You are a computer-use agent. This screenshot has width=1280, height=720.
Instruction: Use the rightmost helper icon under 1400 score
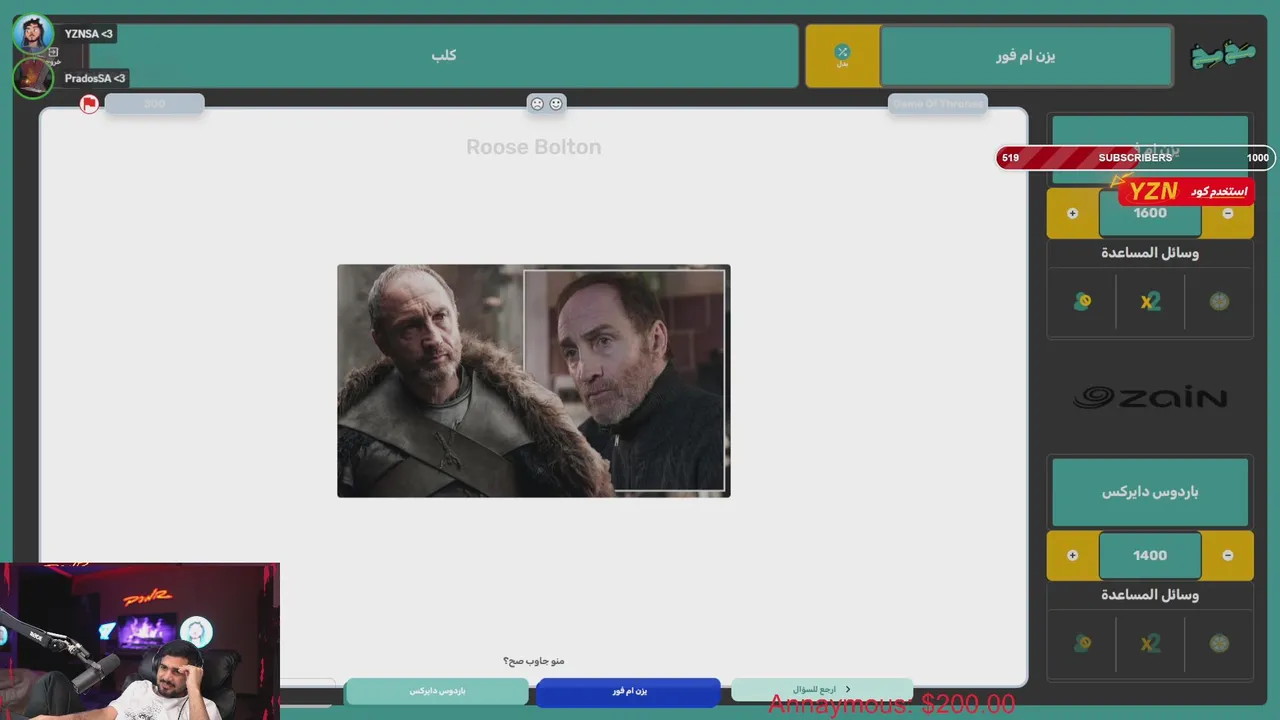(x=1218, y=643)
